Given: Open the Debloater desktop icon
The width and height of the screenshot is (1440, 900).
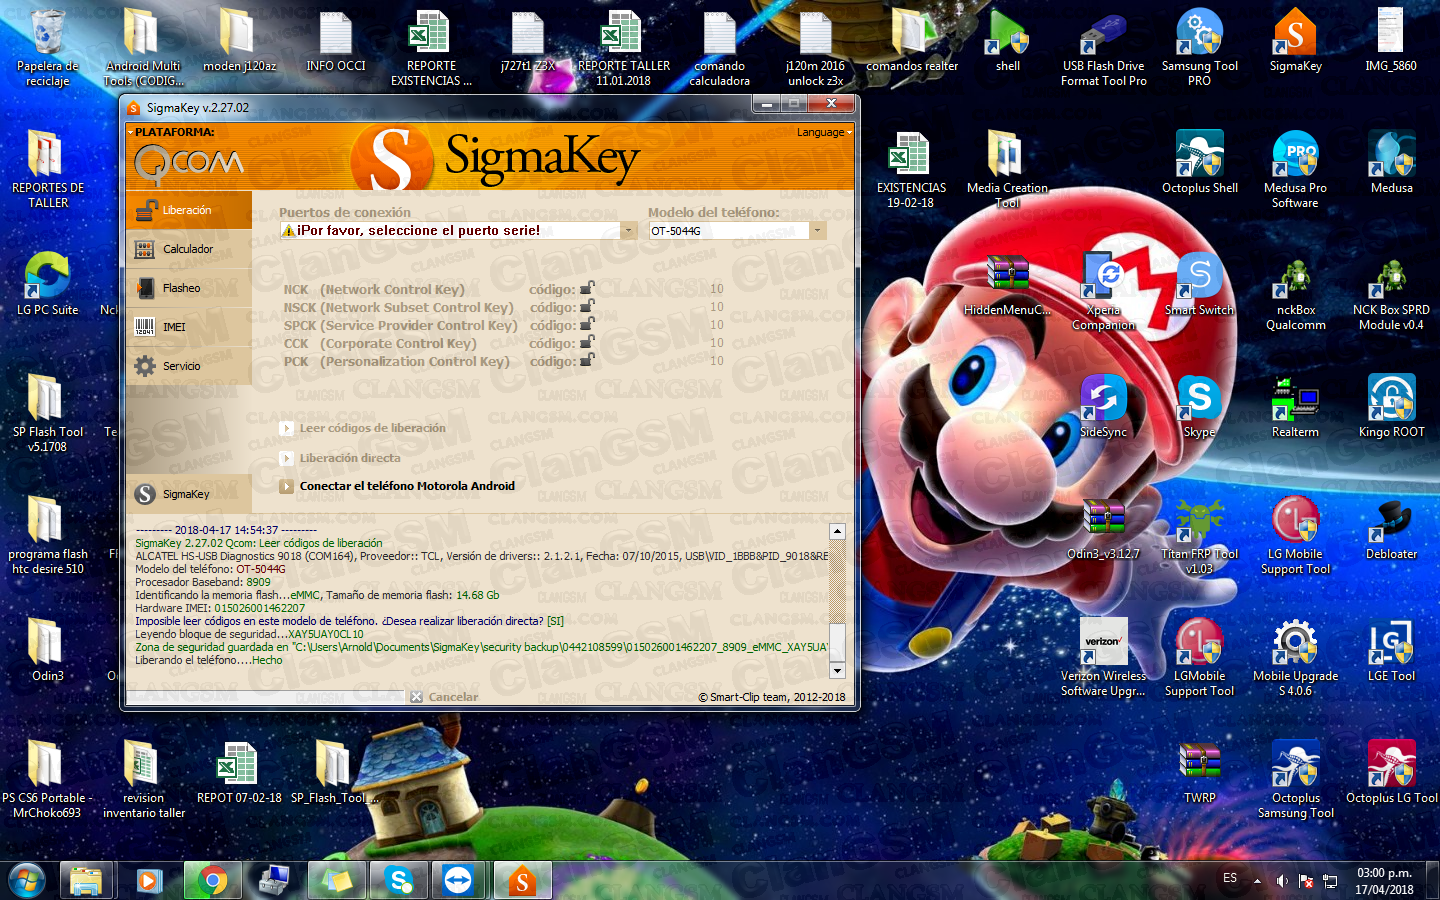Looking at the screenshot, I should (x=1391, y=528).
